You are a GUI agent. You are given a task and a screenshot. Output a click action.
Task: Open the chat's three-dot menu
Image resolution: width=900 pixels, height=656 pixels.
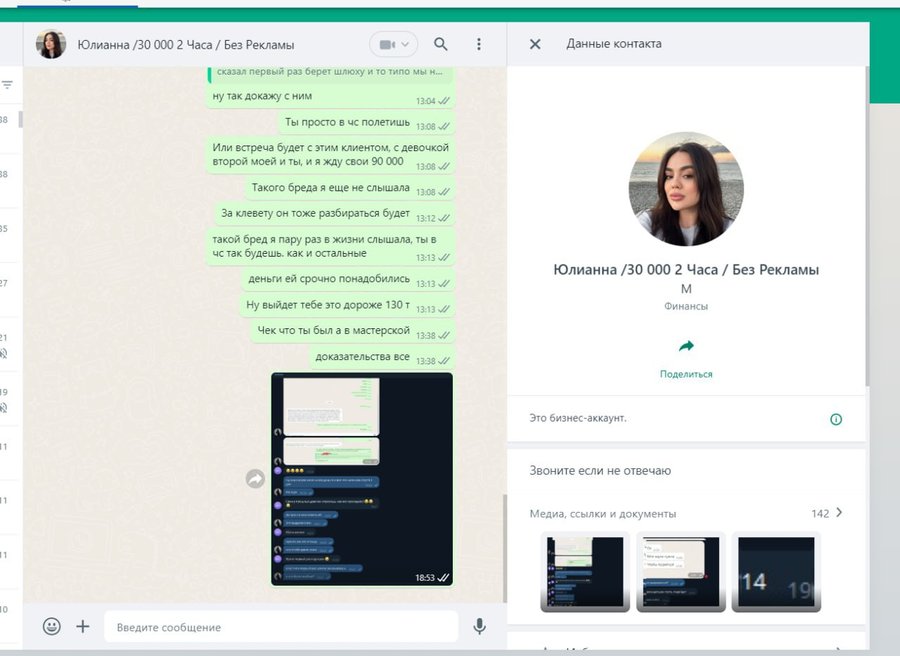click(479, 44)
